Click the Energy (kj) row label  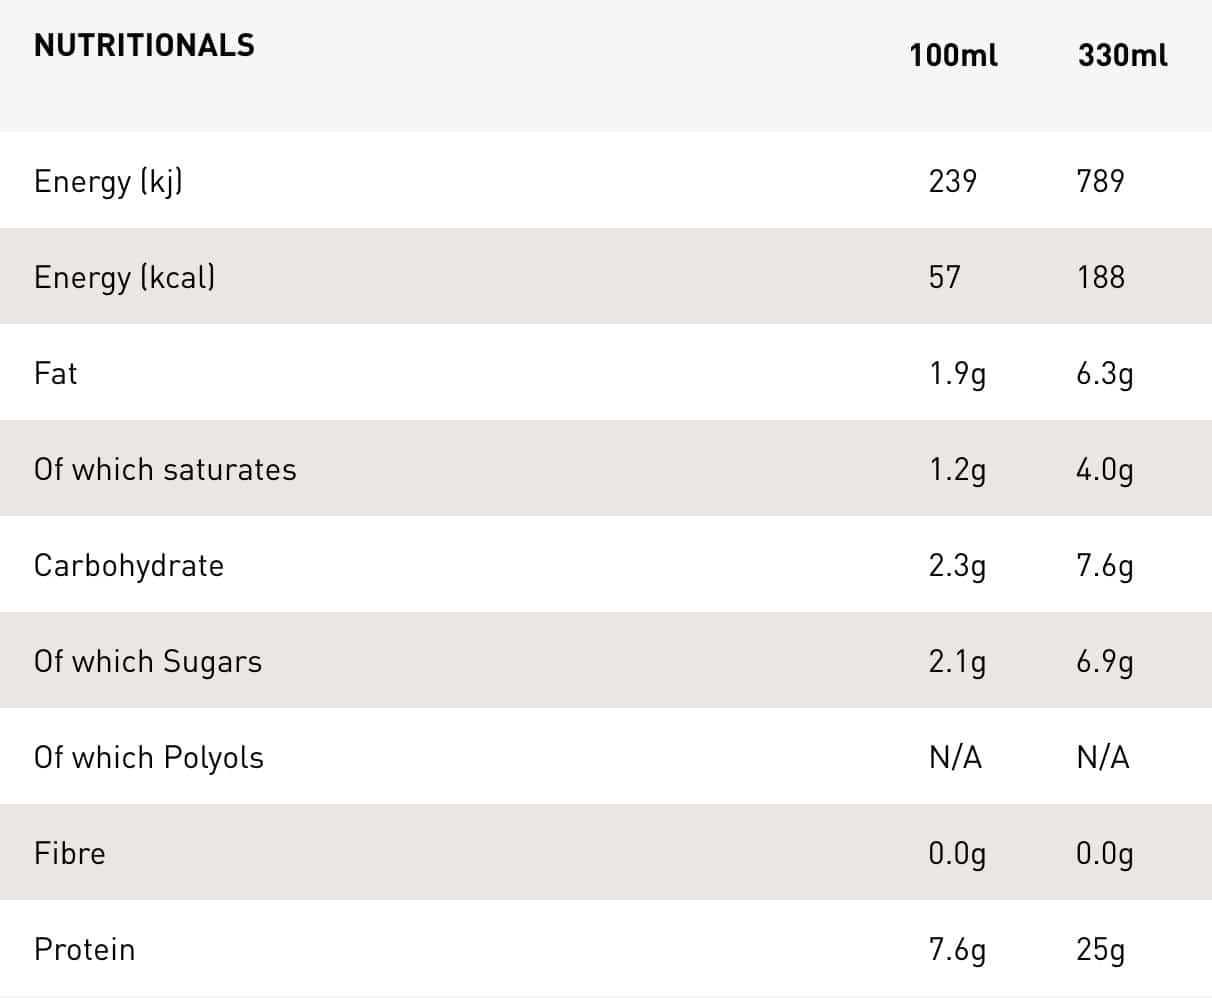click(108, 181)
